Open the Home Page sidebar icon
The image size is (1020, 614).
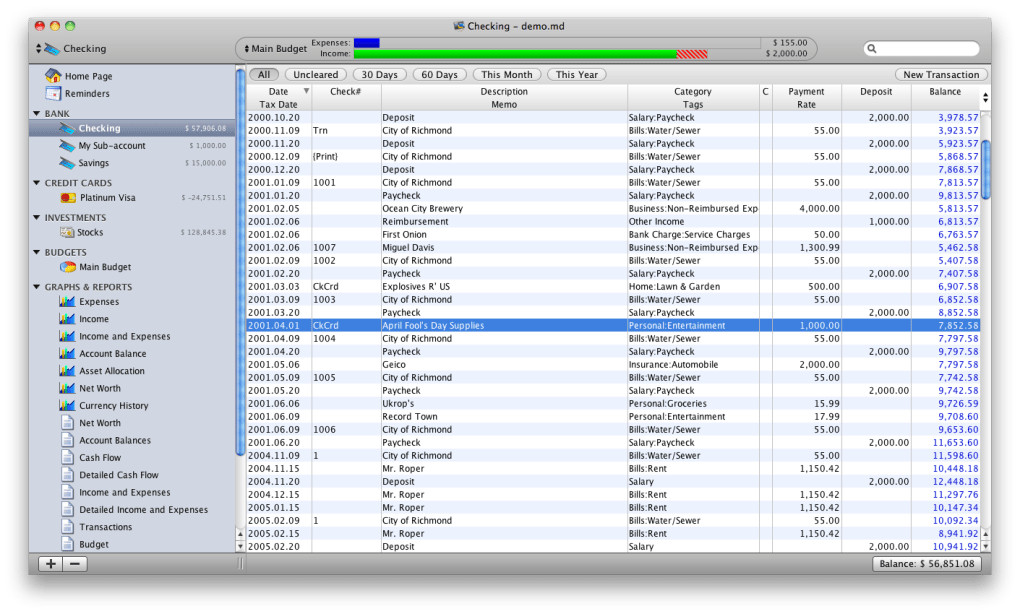point(53,76)
